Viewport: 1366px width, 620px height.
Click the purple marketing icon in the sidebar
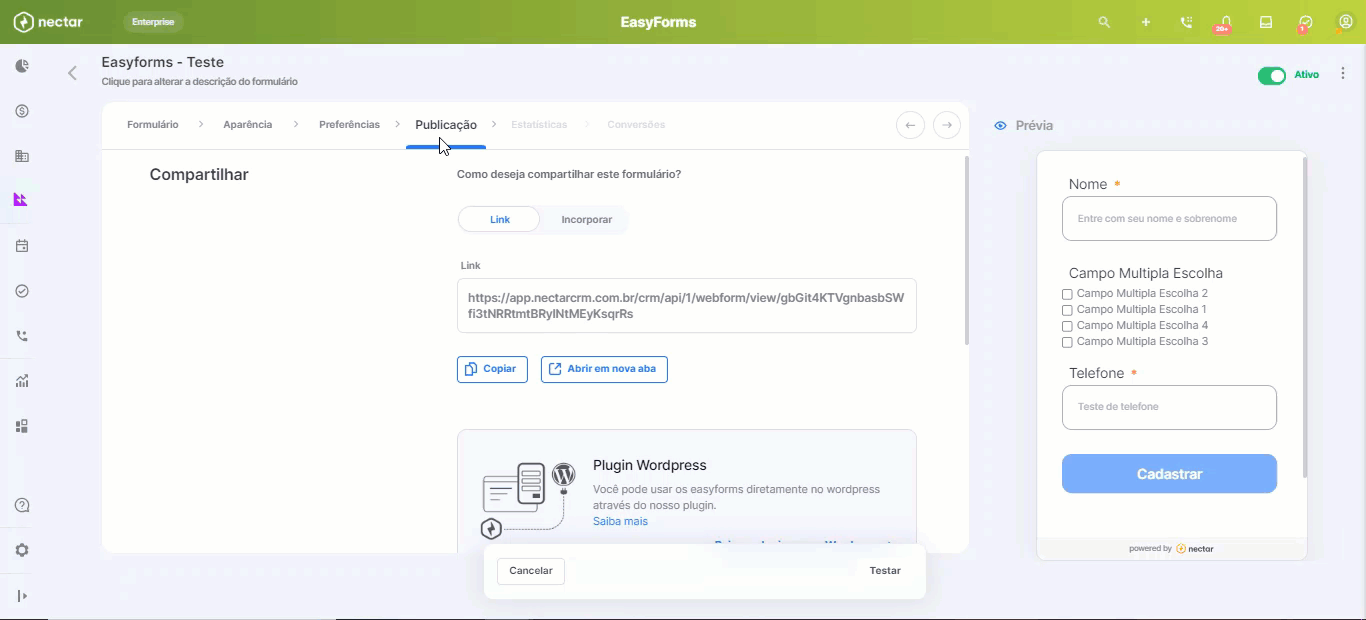tap(21, 200)
